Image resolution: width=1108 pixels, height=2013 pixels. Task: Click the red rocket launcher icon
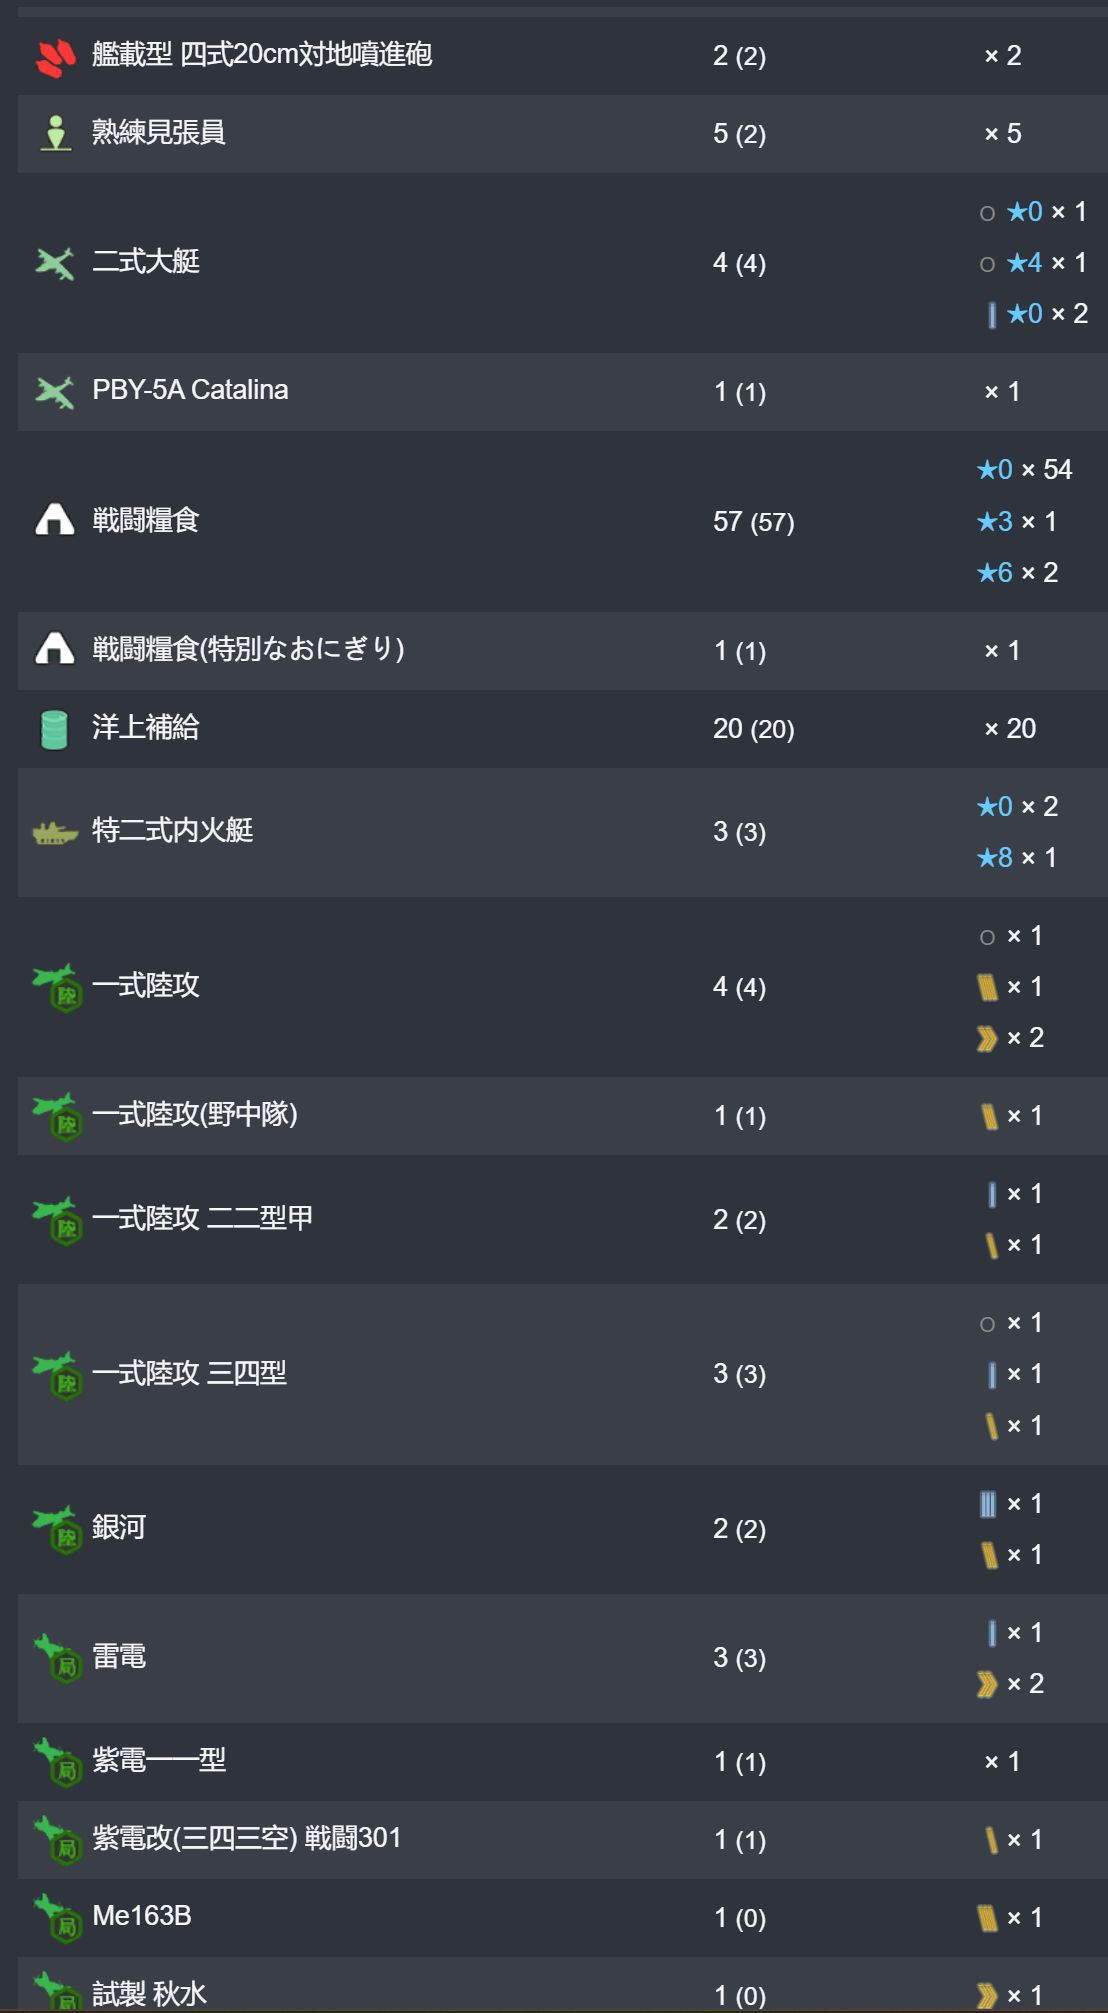tap(55, 56)
